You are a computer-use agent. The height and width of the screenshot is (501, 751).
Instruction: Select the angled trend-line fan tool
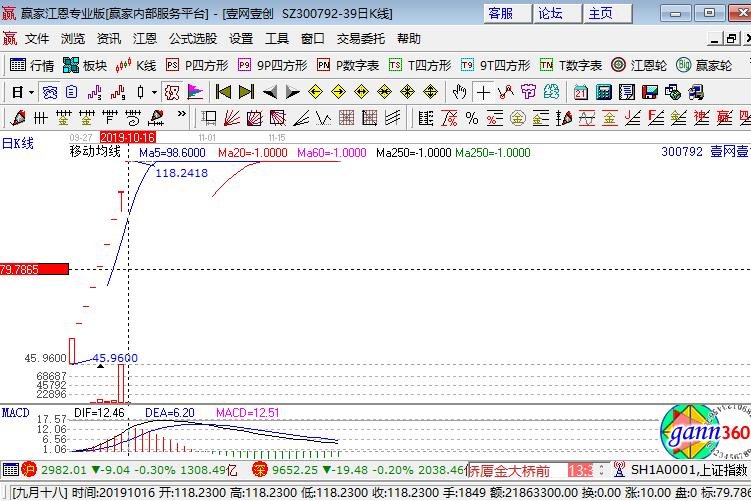click(x=301, y=118)
